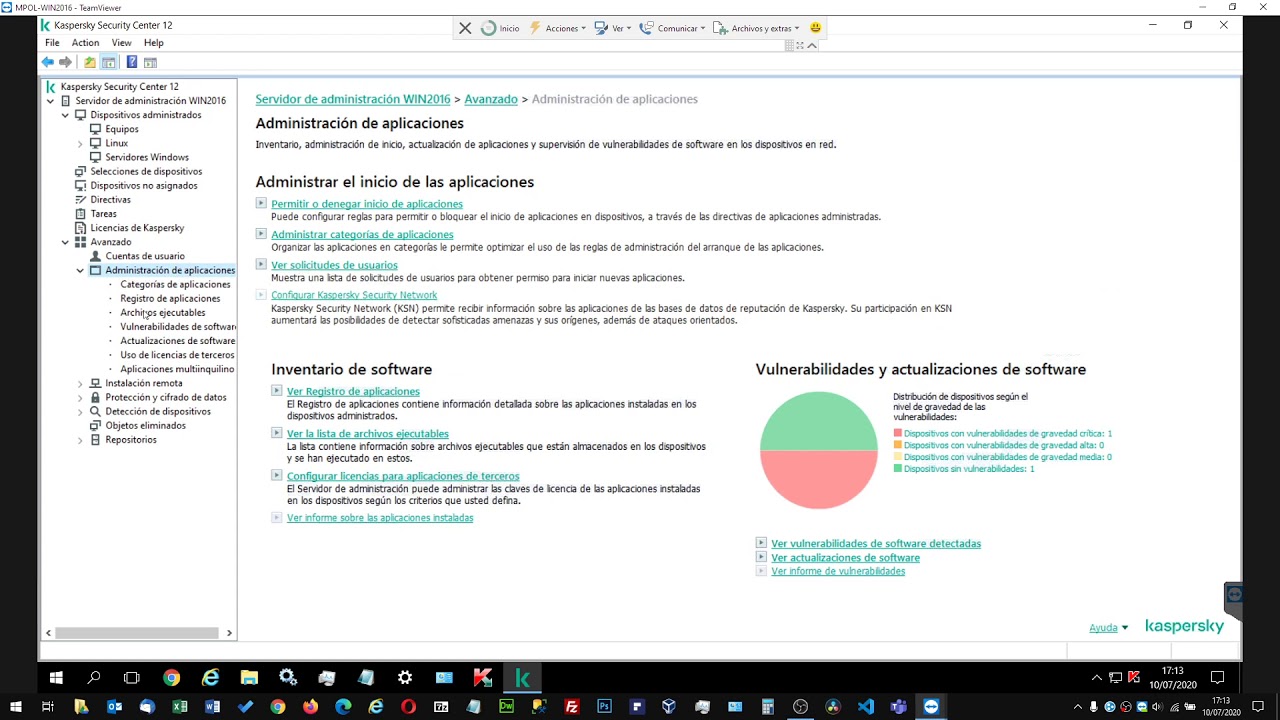Image resolution: width=1280 pixels, height=720 pixels.
Task: Select Objetos eliminados tree item
Action: click(x=145, y=425)
